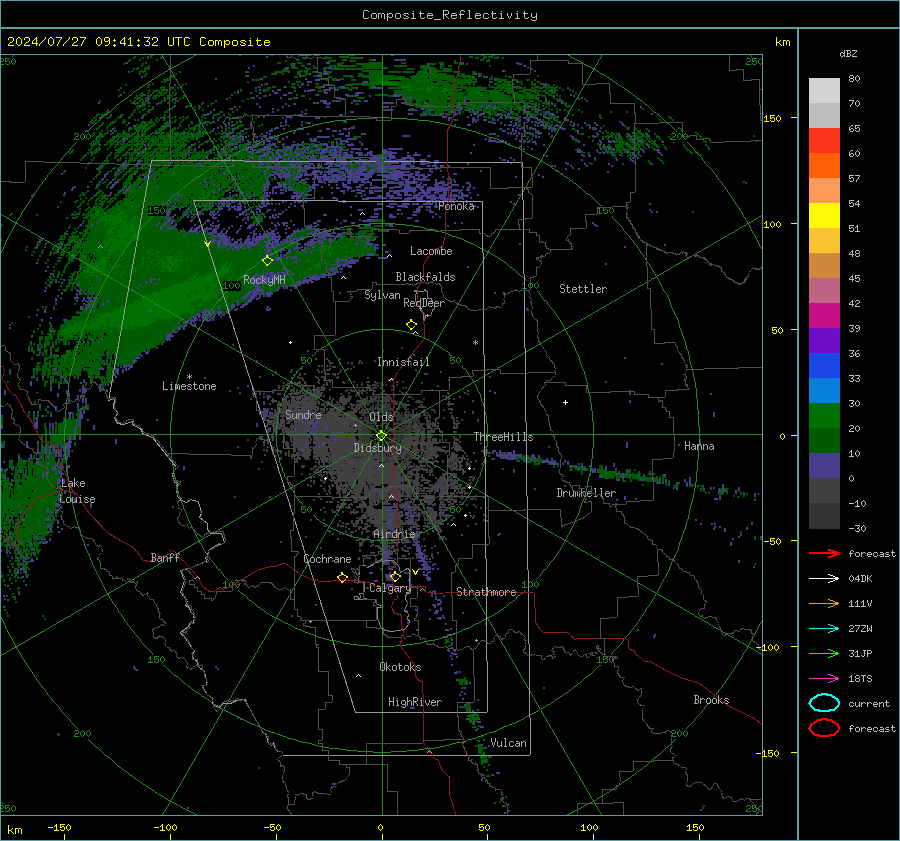Click the dBZ legend heading
The width and height of the screenshot is (900, 841).
(x=848, y=53)
